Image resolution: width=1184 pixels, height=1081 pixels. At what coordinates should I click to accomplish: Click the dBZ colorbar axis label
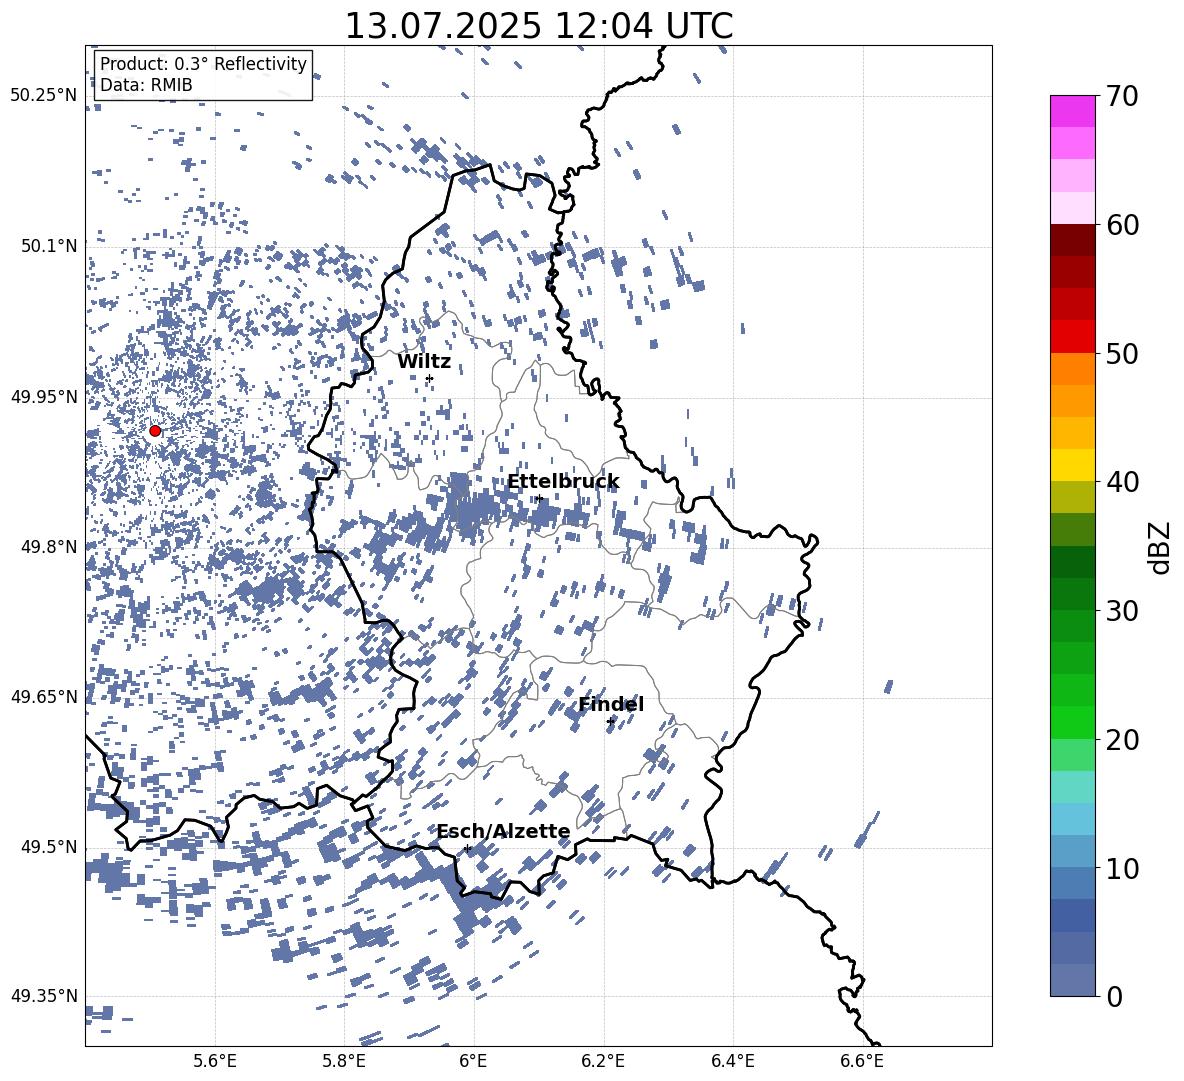(1161, 547)
